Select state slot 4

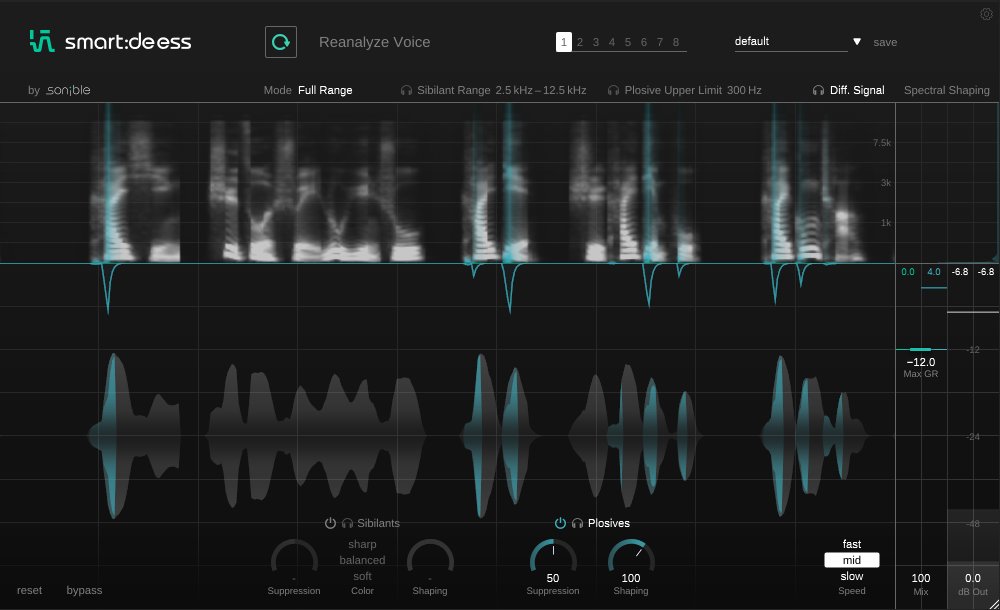(612, 42)
